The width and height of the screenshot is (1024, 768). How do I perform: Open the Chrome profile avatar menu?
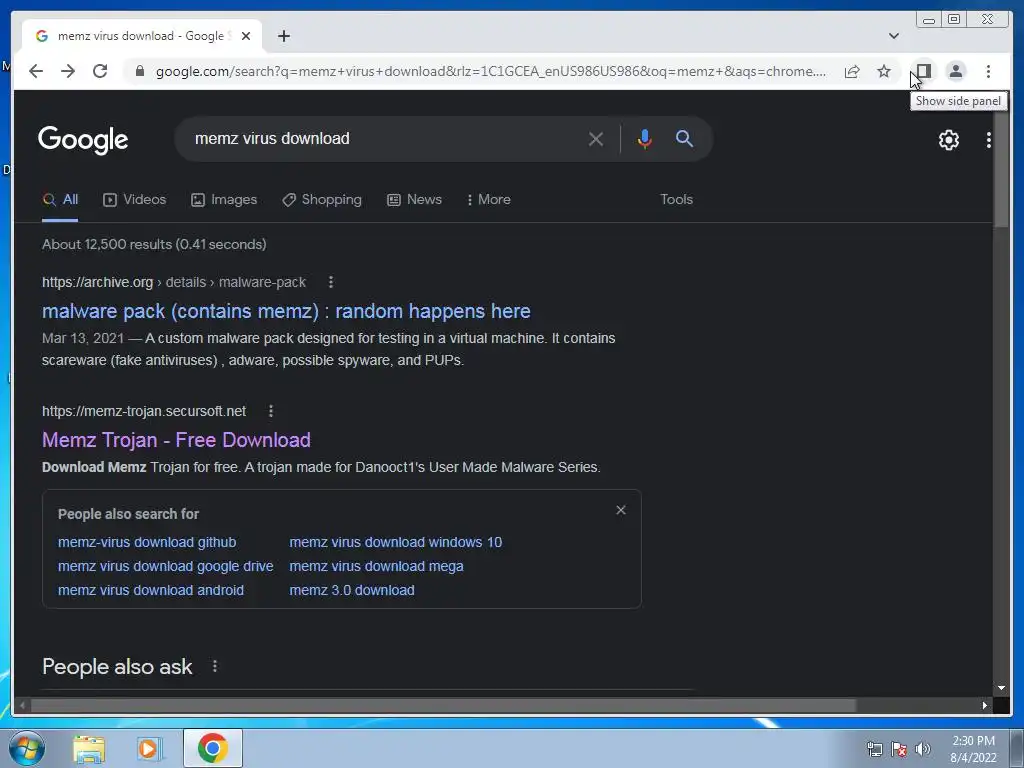click(x=955, y=71)
